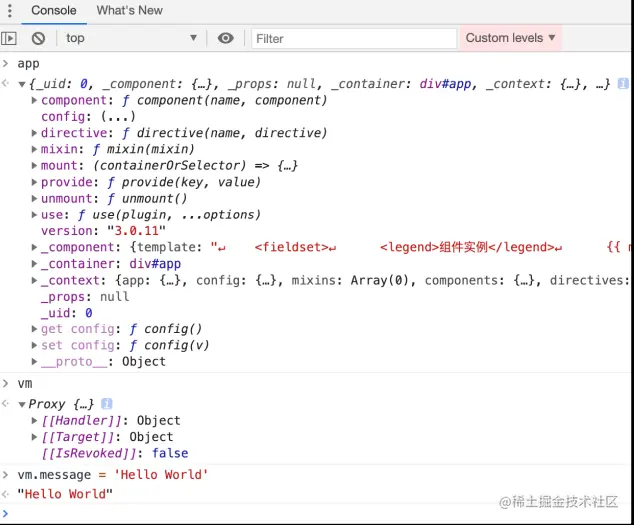634x525 pixels.
Task: Create a live expression with eye icon
Action: tap(226, 38)
